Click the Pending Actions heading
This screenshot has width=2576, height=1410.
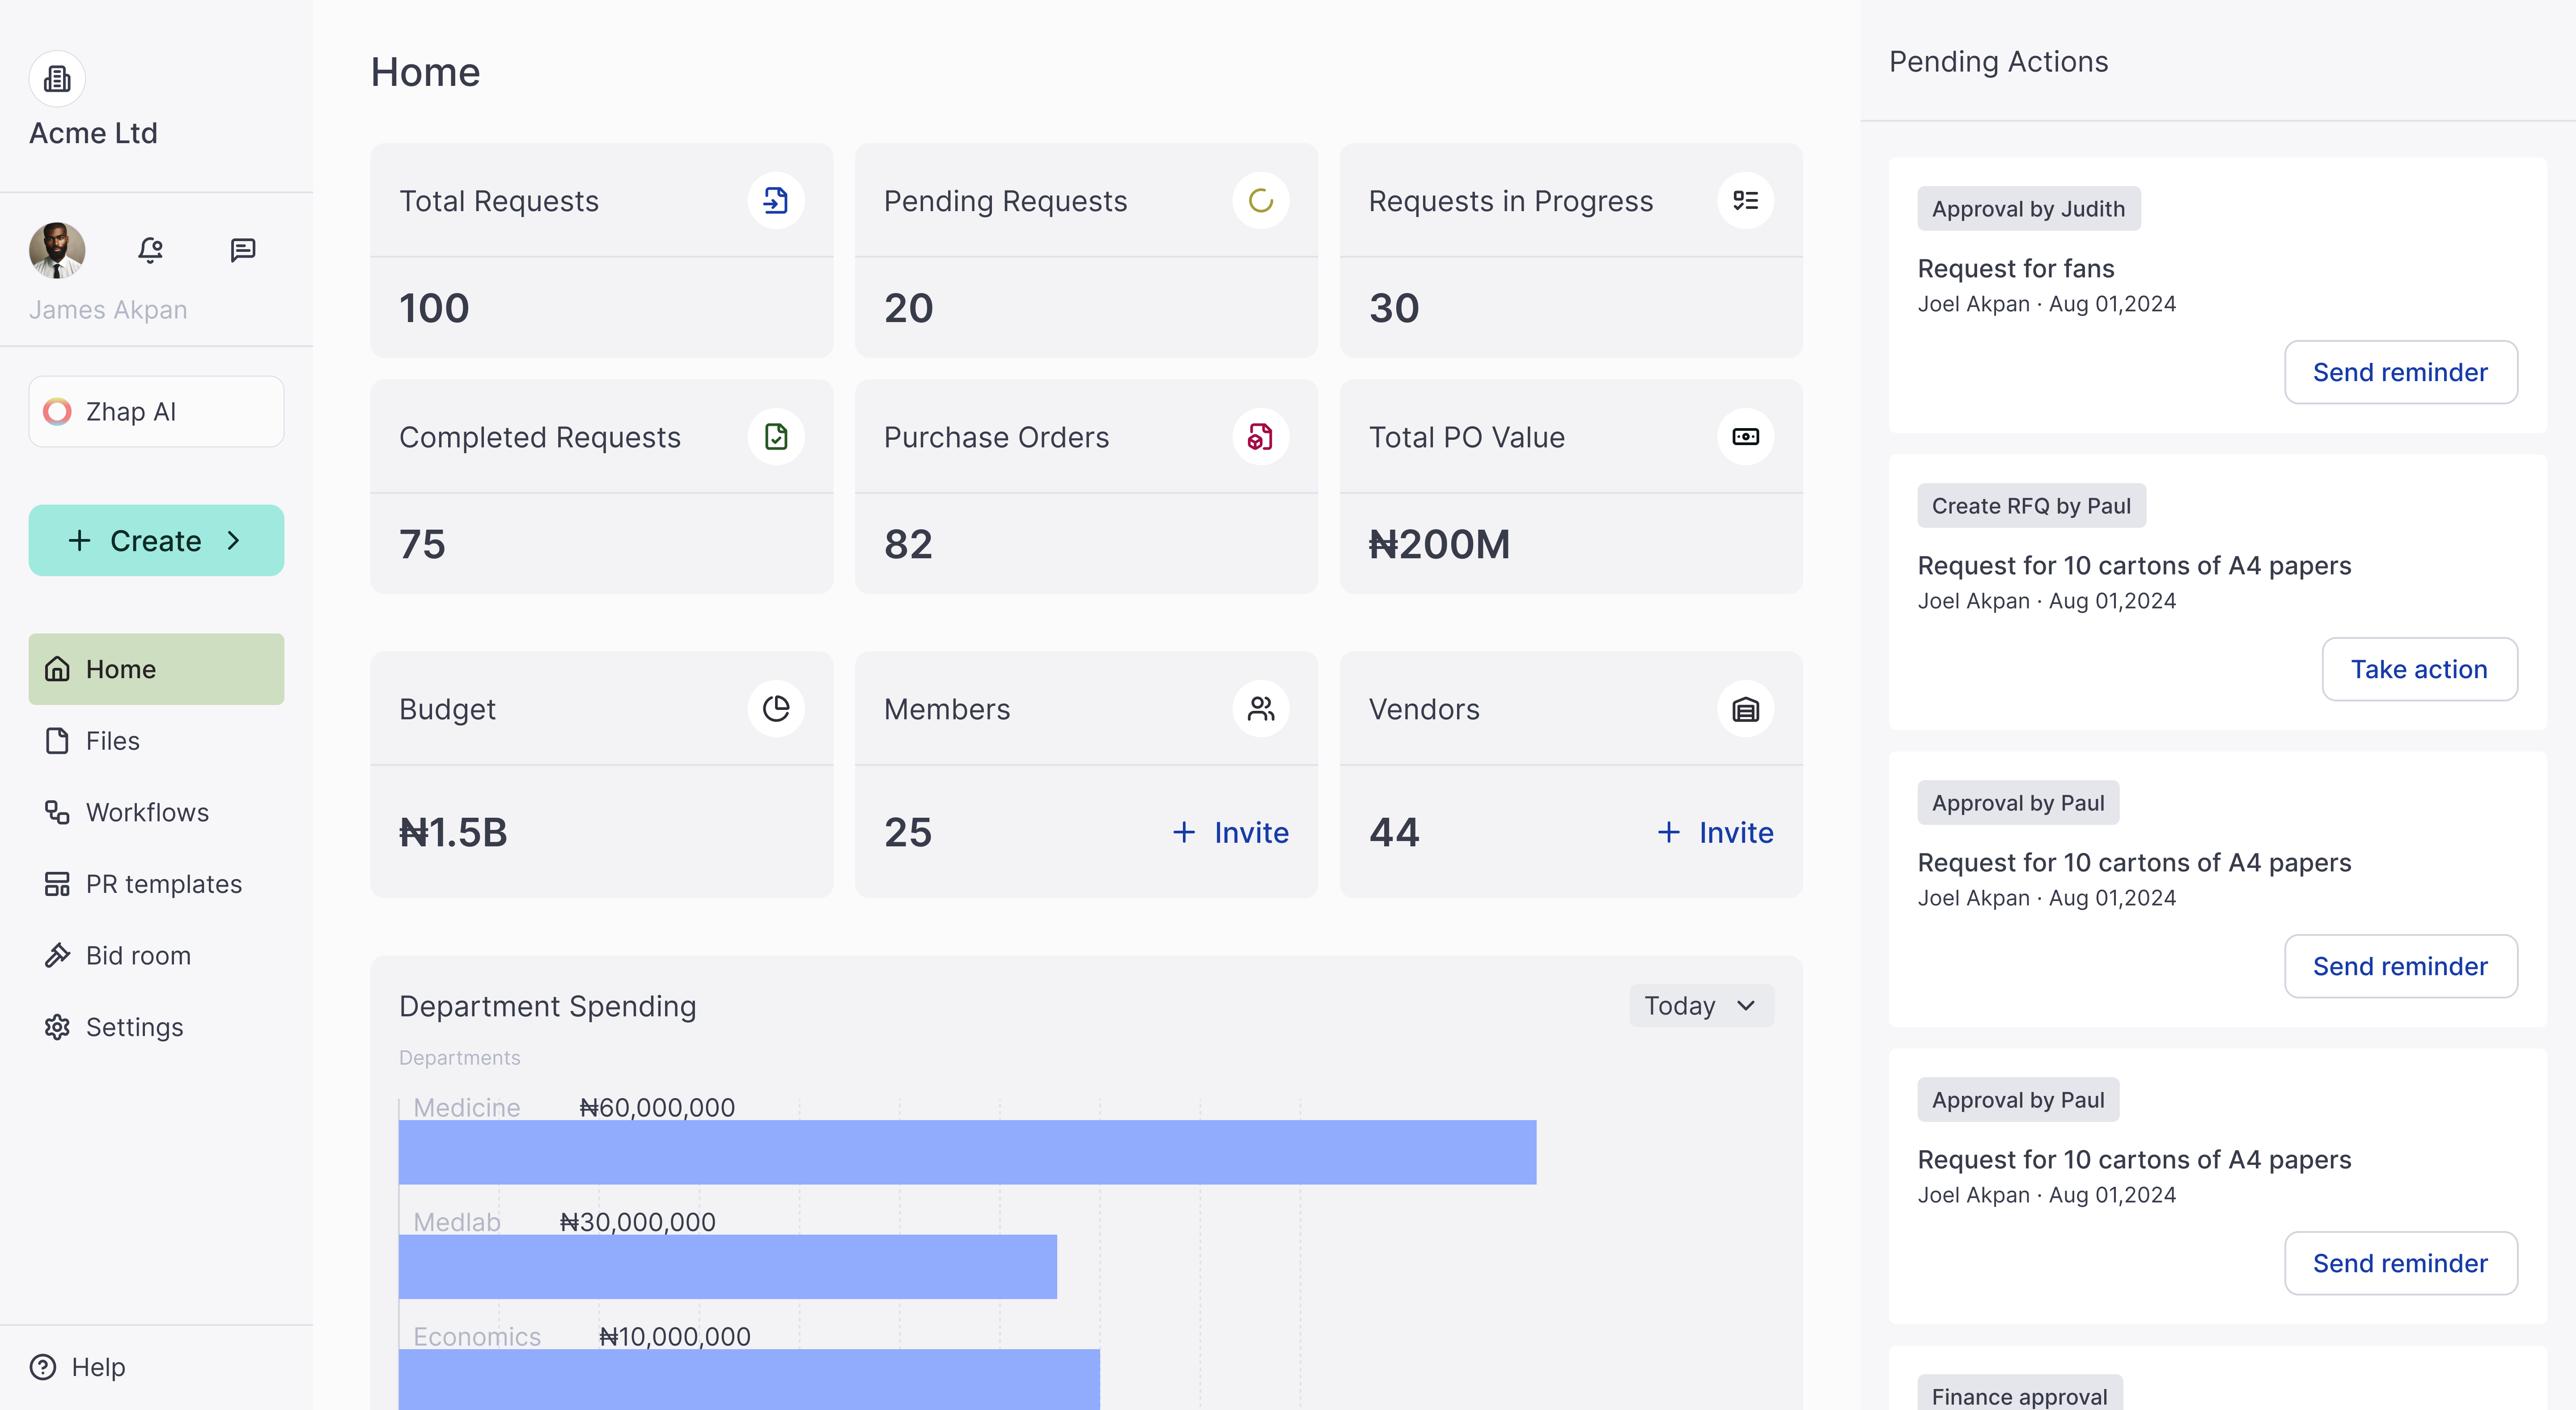[x=1998, y=62]
